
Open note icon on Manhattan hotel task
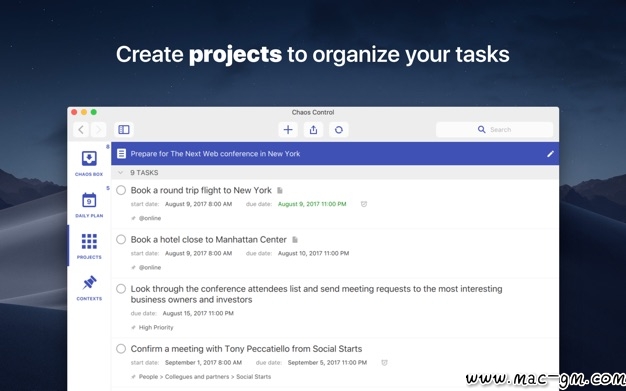(x=295, y=240)
